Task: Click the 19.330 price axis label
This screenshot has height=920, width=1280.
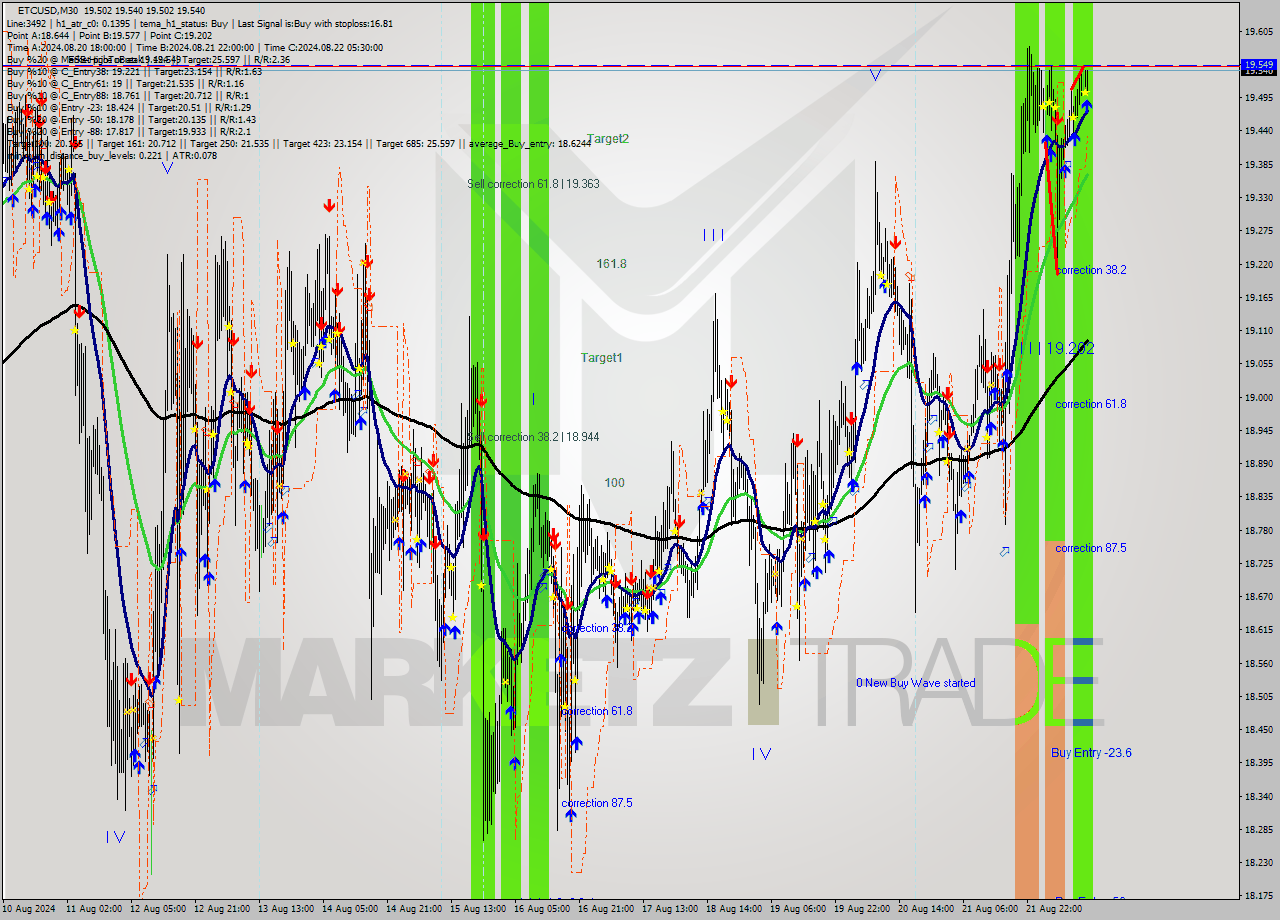Action: 1258,198
